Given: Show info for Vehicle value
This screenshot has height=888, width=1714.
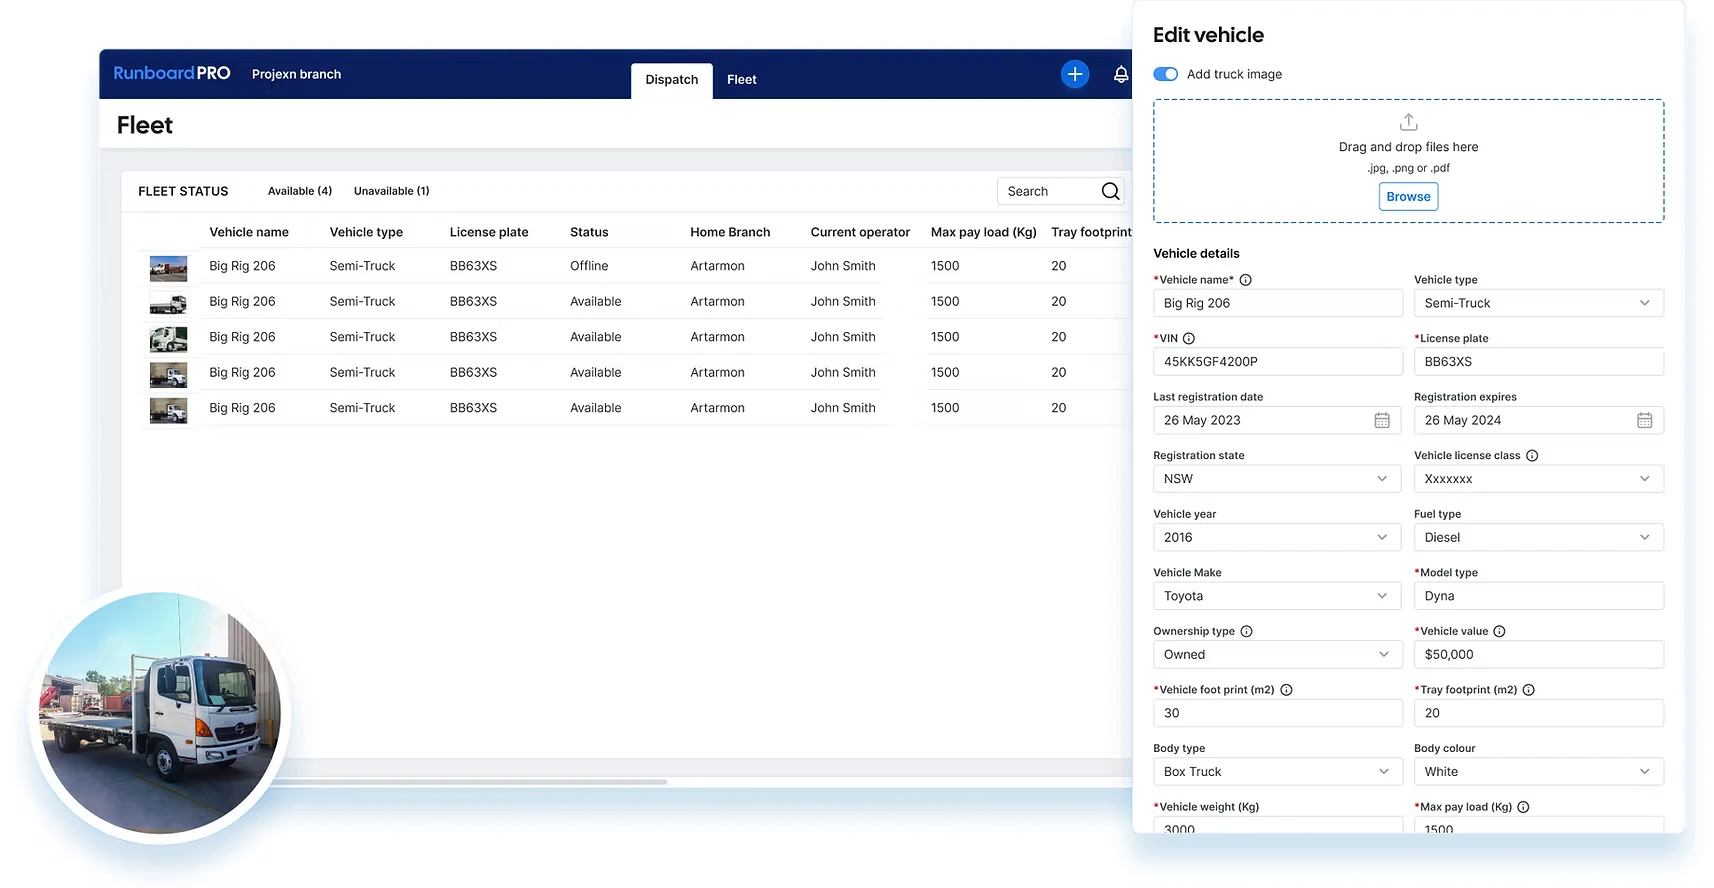Looking at the screenshot, I should point(1499,631).
